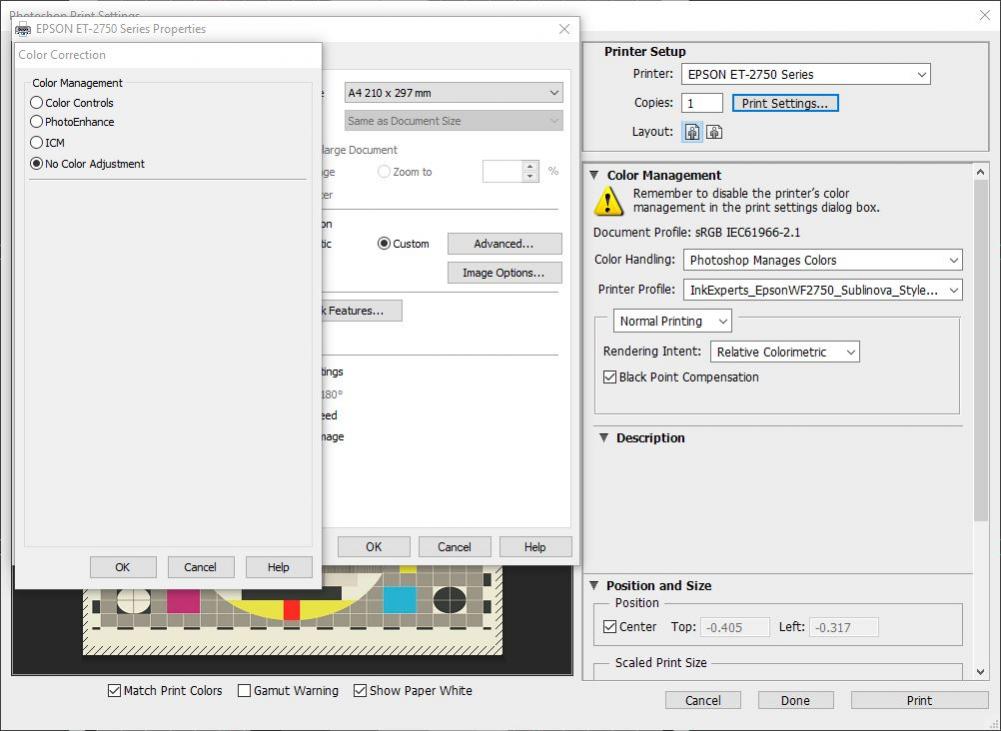Click the Print Settings... button

click(785, 103)
